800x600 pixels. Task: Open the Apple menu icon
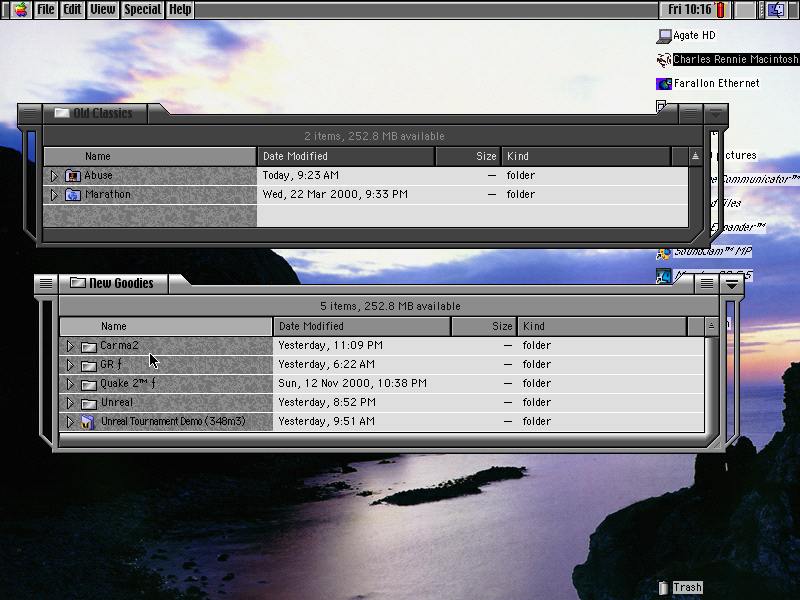[x=19, y=9]
